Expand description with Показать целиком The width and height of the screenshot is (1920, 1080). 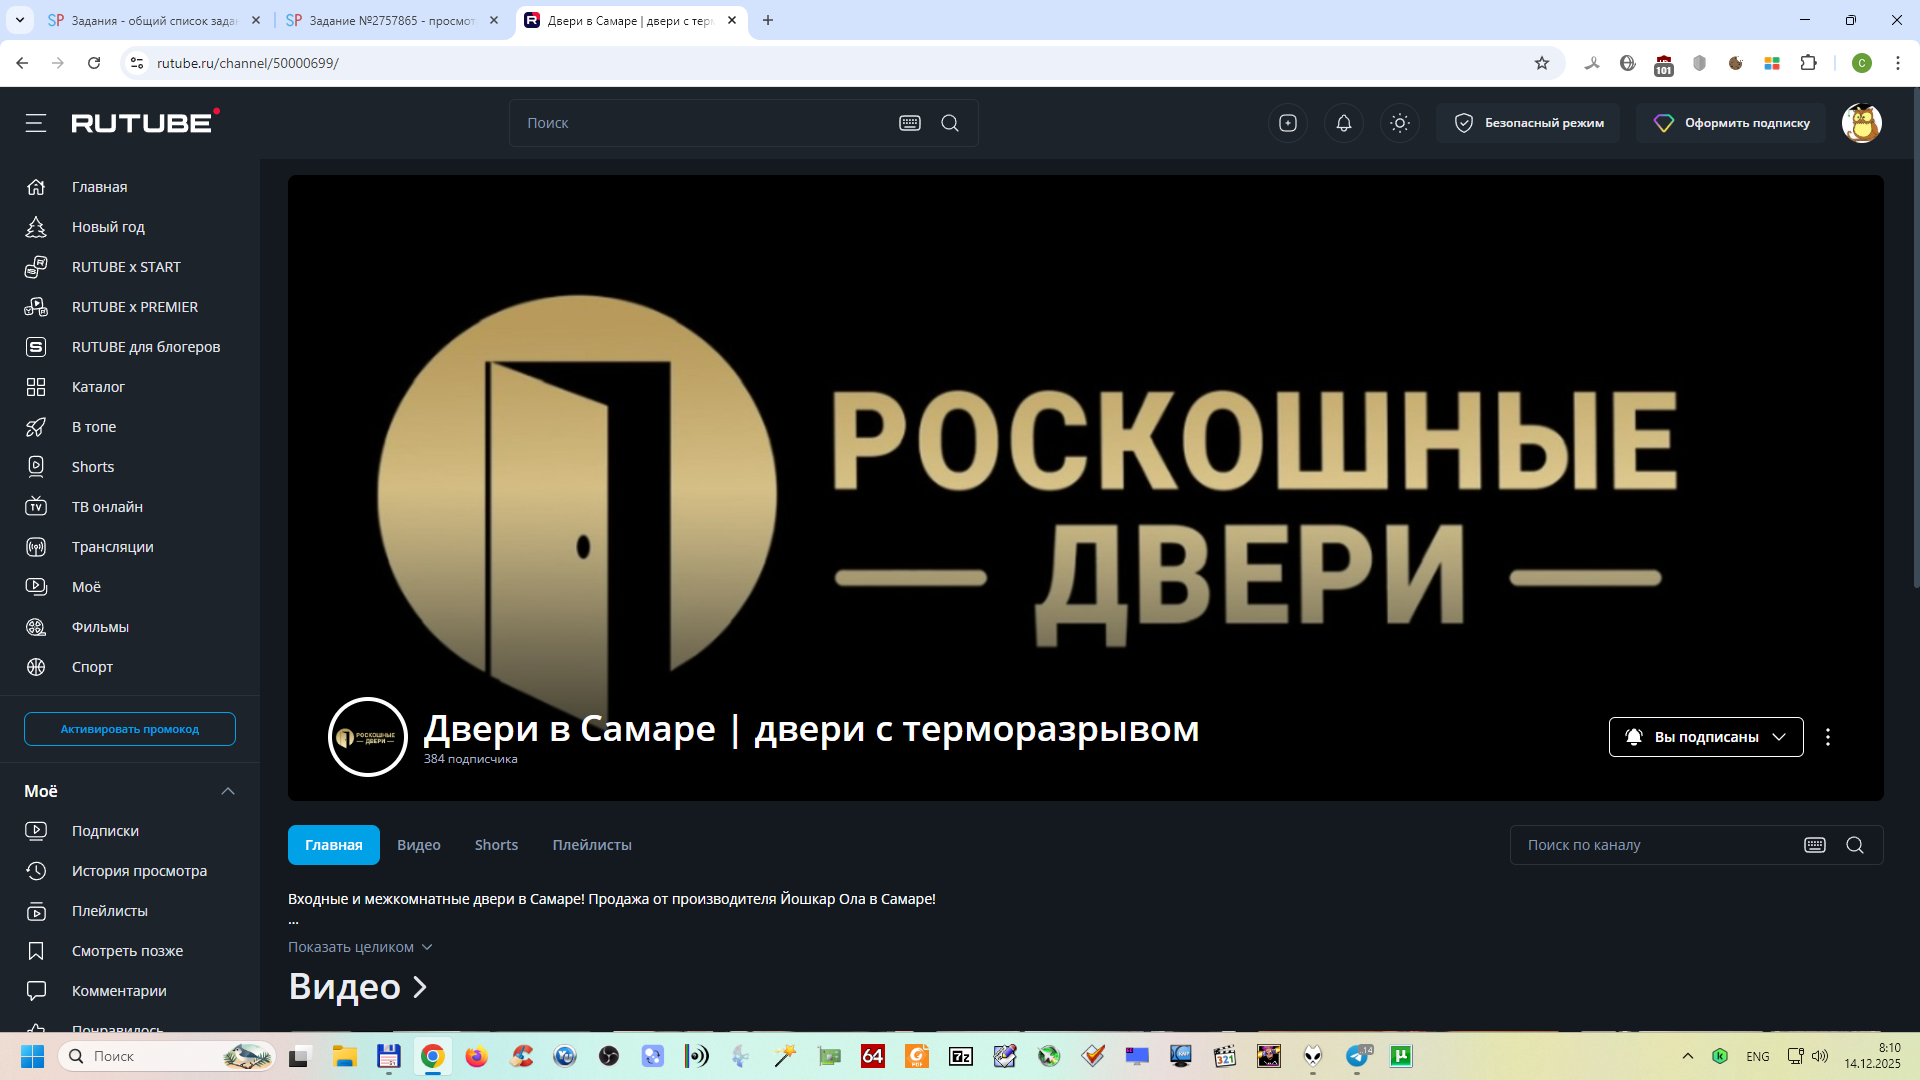pyautogui.click(x=360, y=947)
